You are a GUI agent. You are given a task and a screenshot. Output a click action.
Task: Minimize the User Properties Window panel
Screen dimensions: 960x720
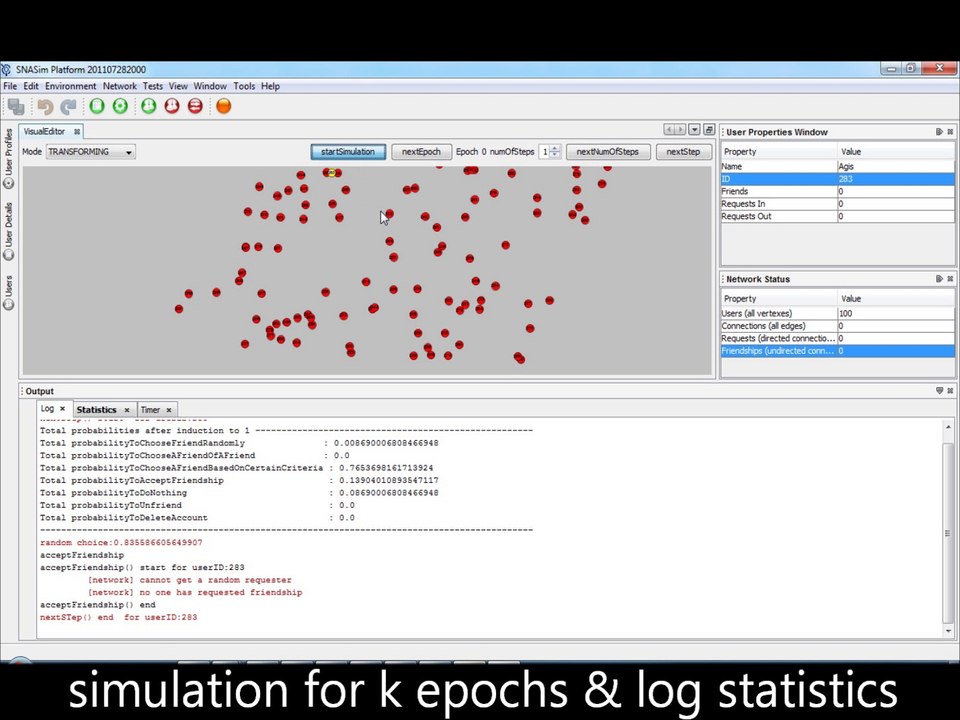(939, 132)
